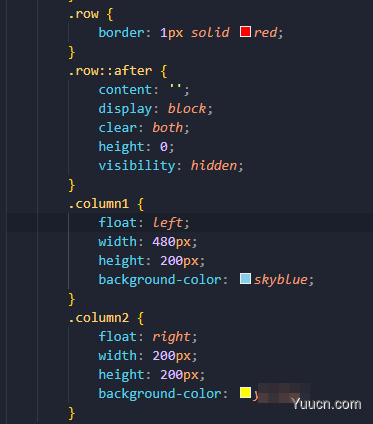Place cursor on .row selector

83,14
